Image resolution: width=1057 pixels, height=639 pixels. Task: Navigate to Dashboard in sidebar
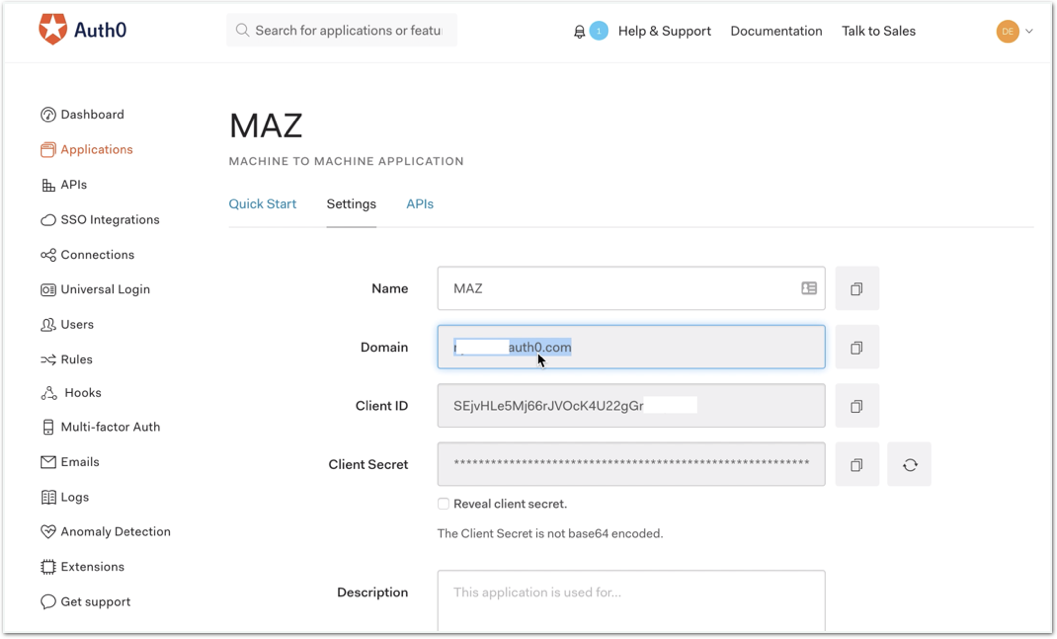pos(92,115)
